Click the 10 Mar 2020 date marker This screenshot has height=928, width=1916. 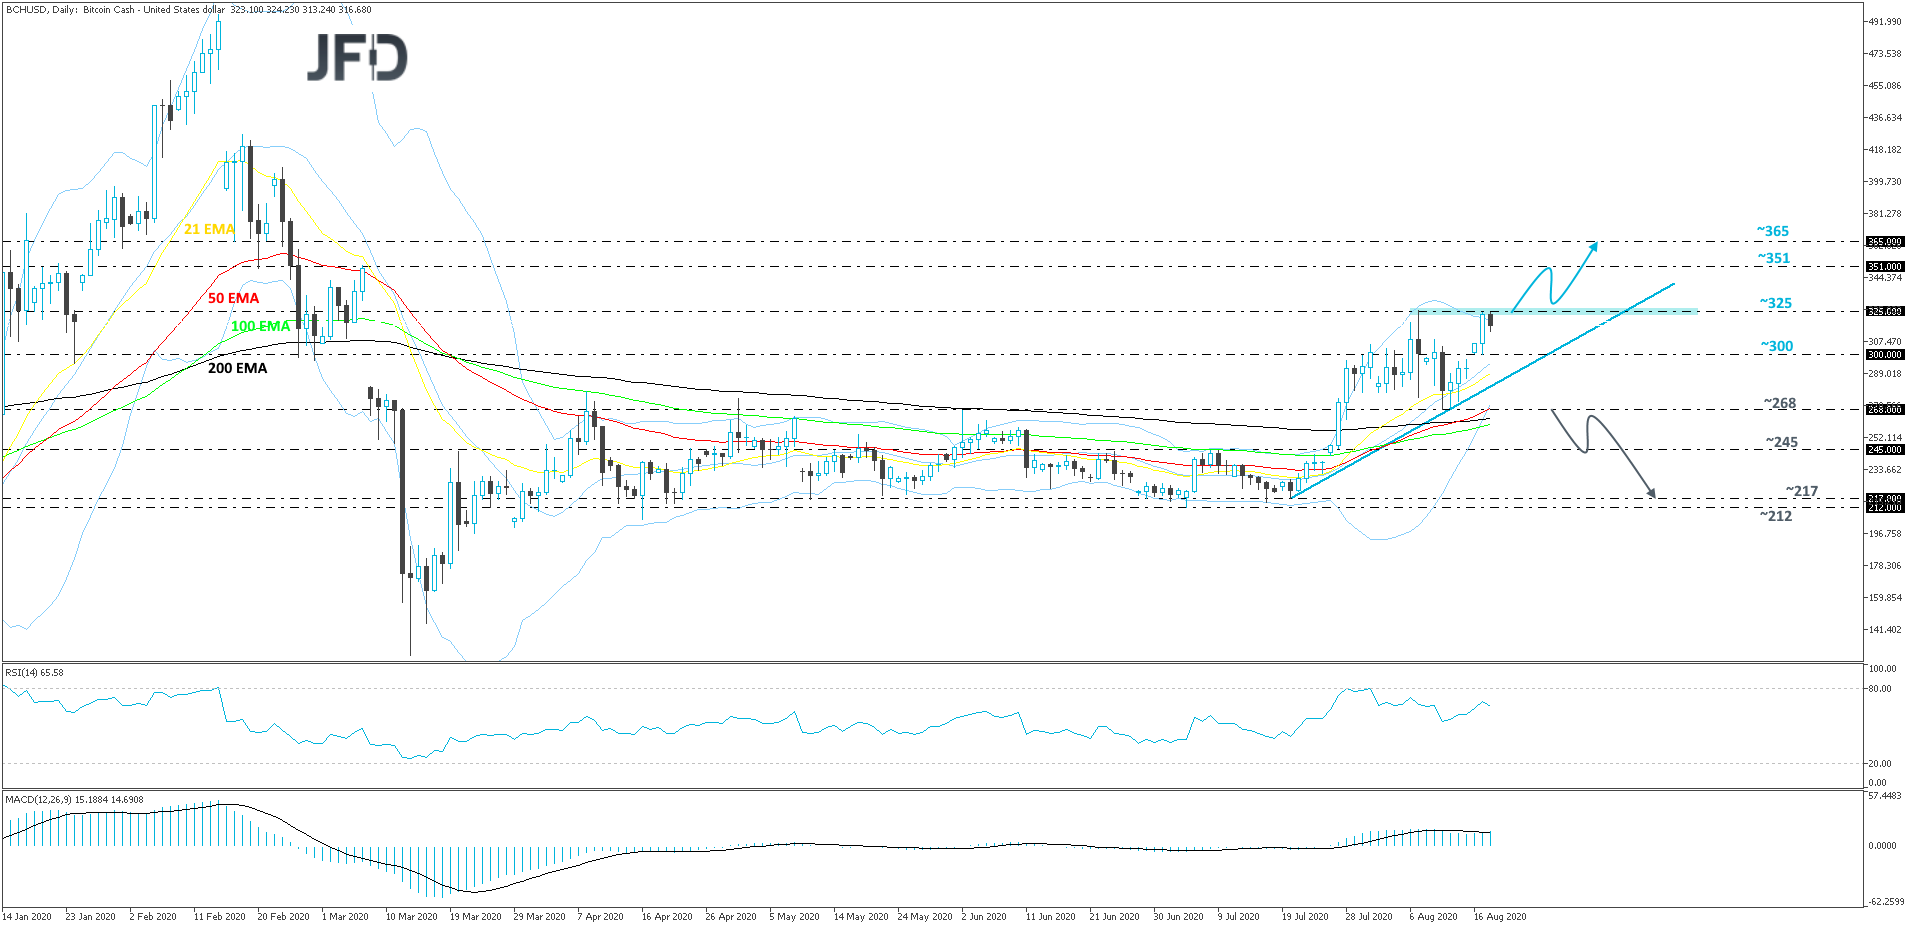coord(411,916)
